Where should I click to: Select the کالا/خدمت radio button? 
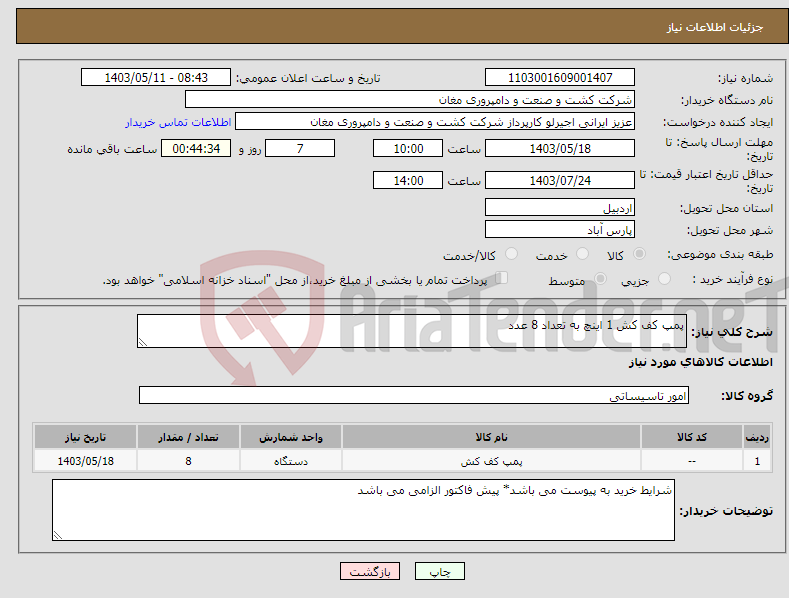pyautogui.click(x=511, y=254)
